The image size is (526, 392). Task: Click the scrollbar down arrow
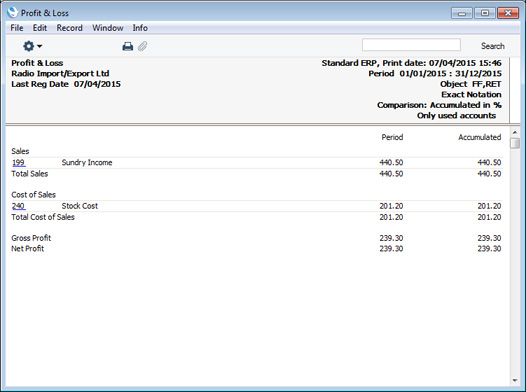[x=515, y=381]
